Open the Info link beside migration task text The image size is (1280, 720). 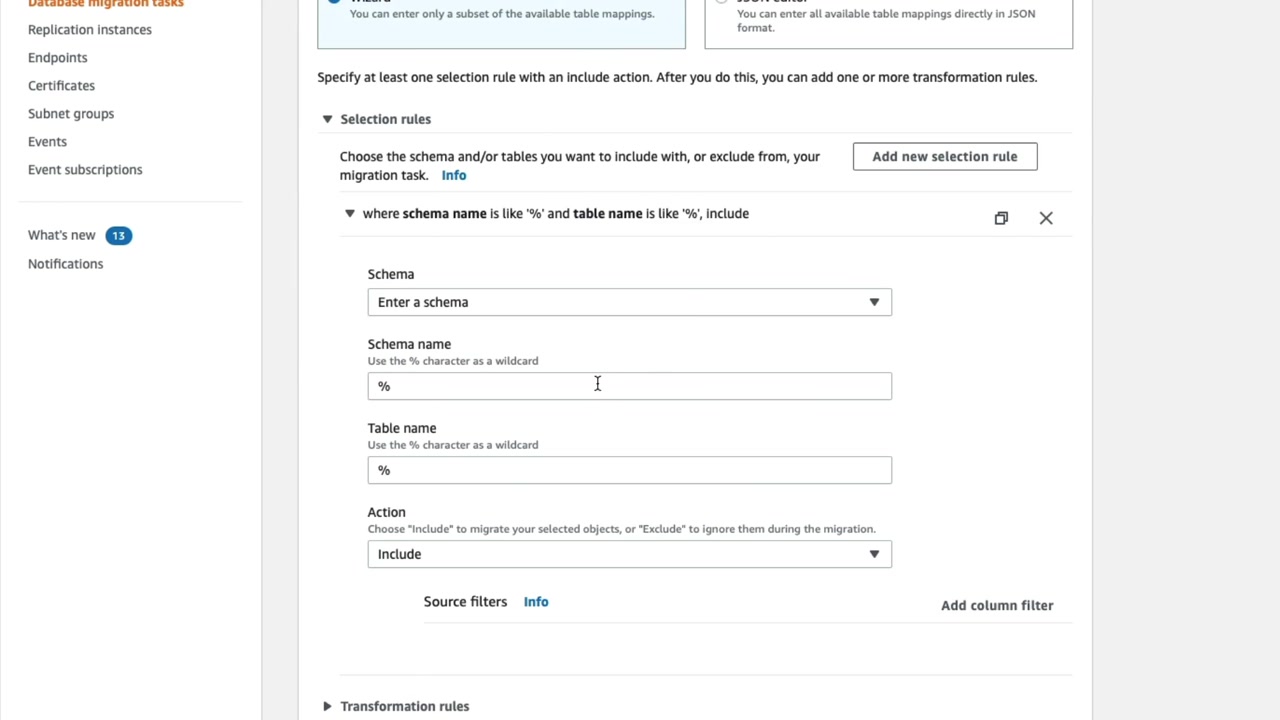(x=454, y=175)
